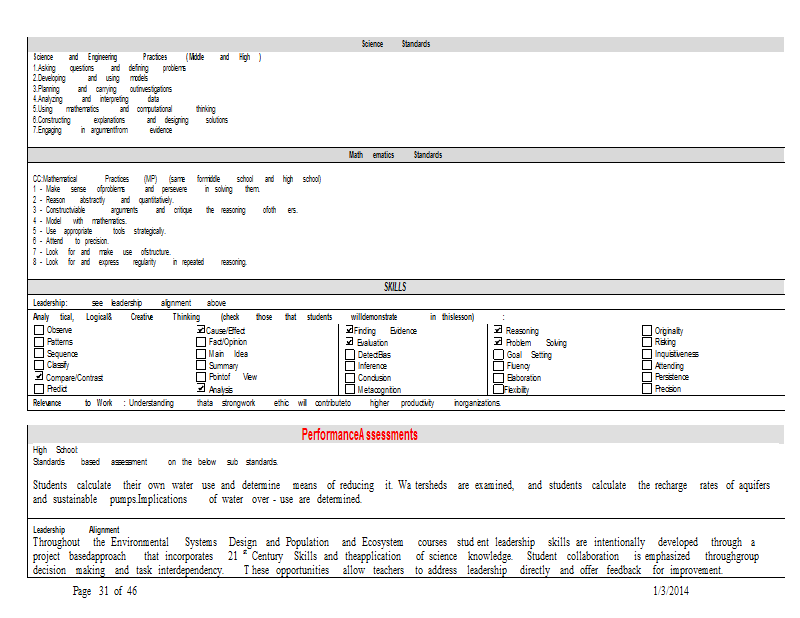This screenshot has height=618, width=800.
Task: Check the Main Idea checkbox
Action: point(201,354)
